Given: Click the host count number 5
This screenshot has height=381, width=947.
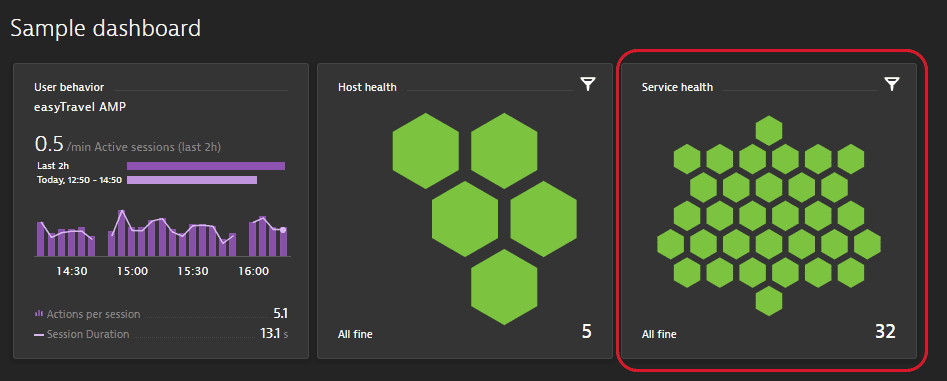Looking at the screenshot, I should click(x=586, y=331).
